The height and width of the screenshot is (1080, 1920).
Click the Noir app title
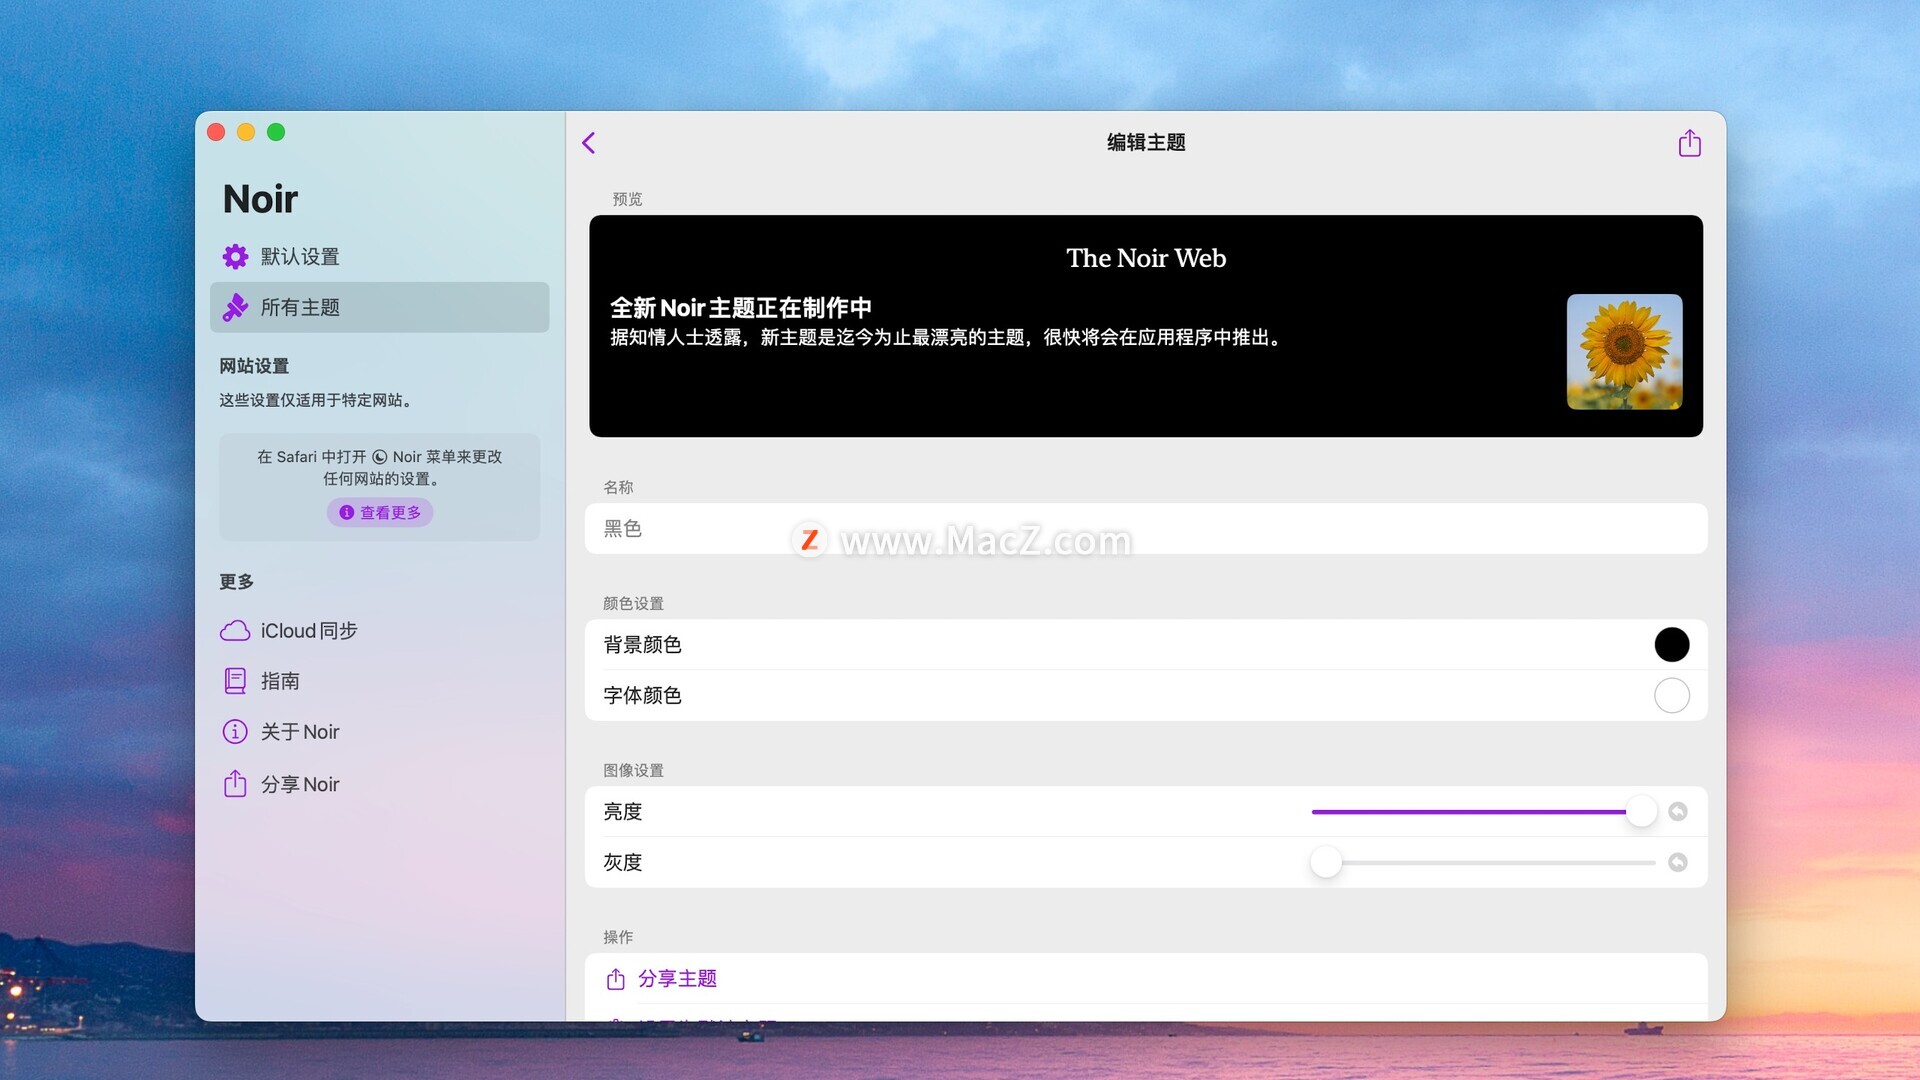tap(260, 199)
